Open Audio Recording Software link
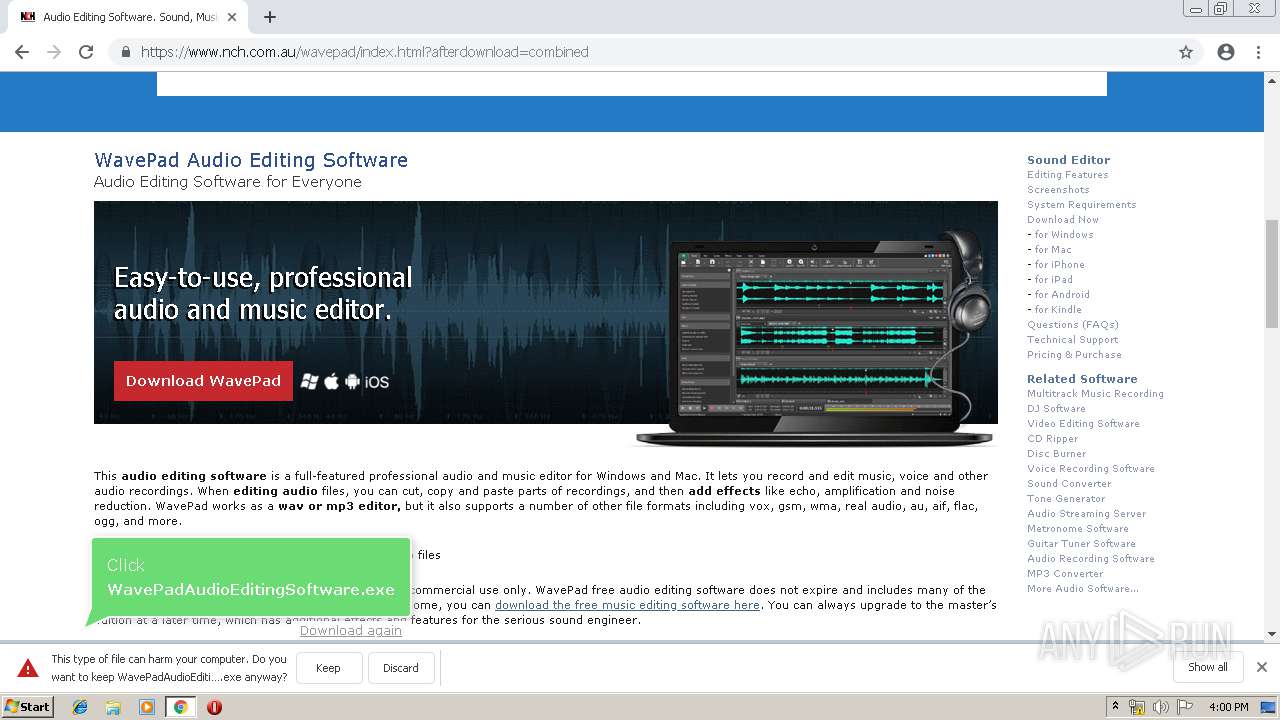Image resolution: width=1280 pixels, height=720 pixels. pos(1090,559)
